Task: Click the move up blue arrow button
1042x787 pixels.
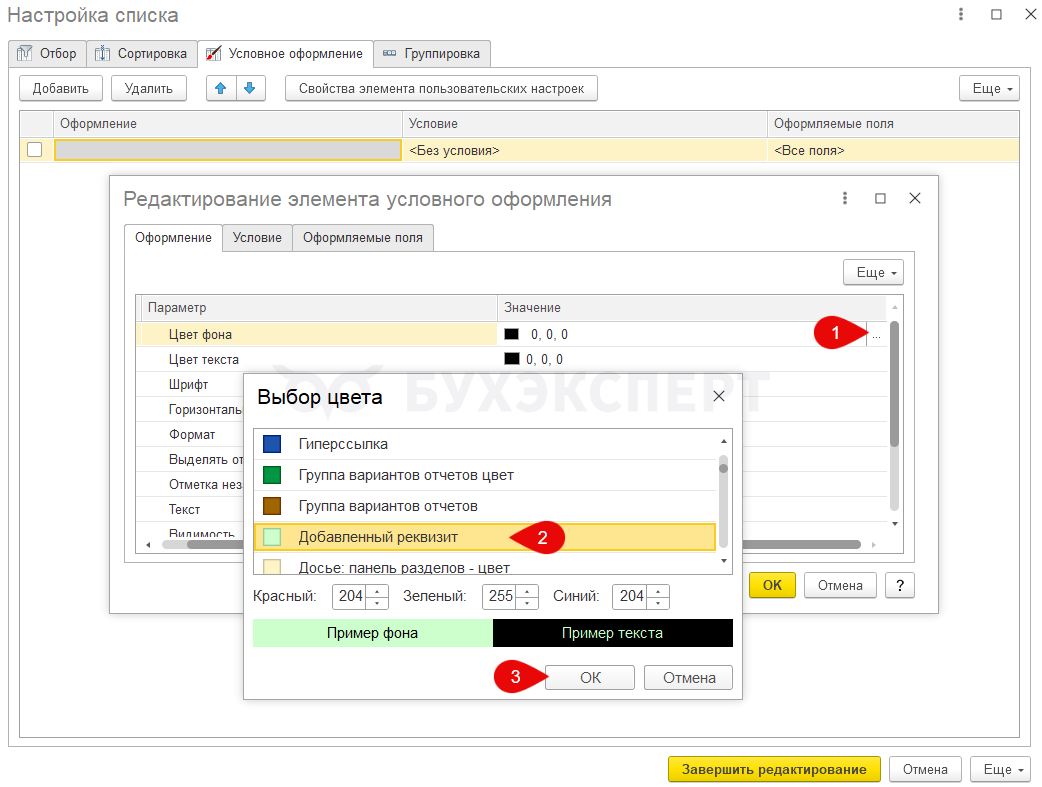Action: 221,88
